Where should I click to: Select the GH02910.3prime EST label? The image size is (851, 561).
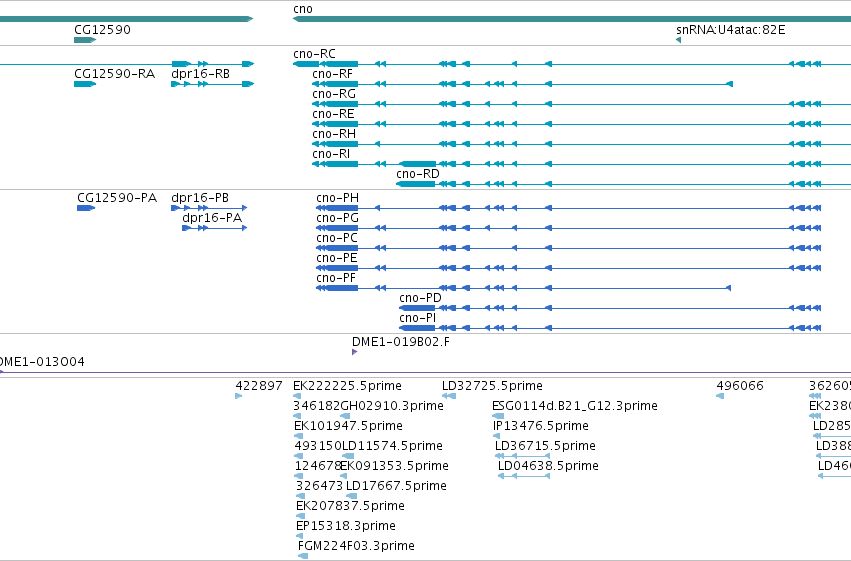[x=392, y=406]
